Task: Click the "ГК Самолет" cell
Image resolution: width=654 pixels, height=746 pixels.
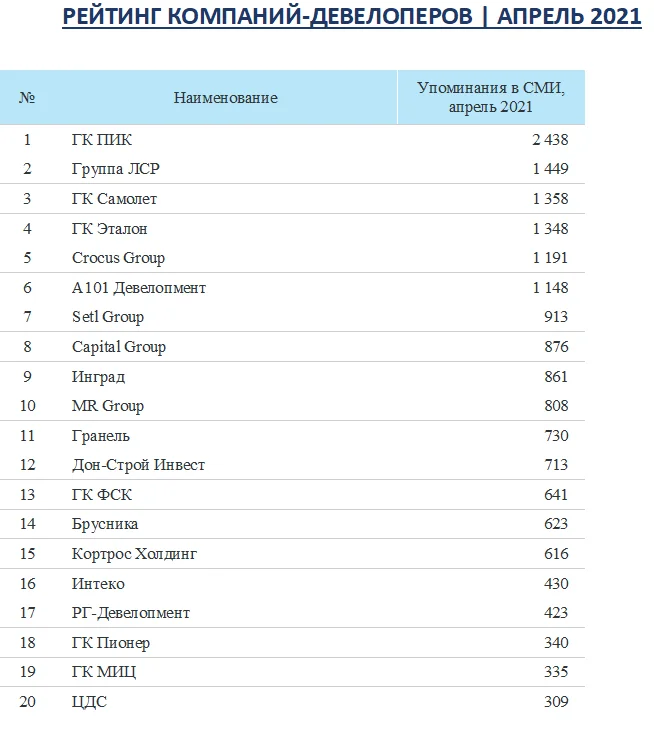Action: 114,199
